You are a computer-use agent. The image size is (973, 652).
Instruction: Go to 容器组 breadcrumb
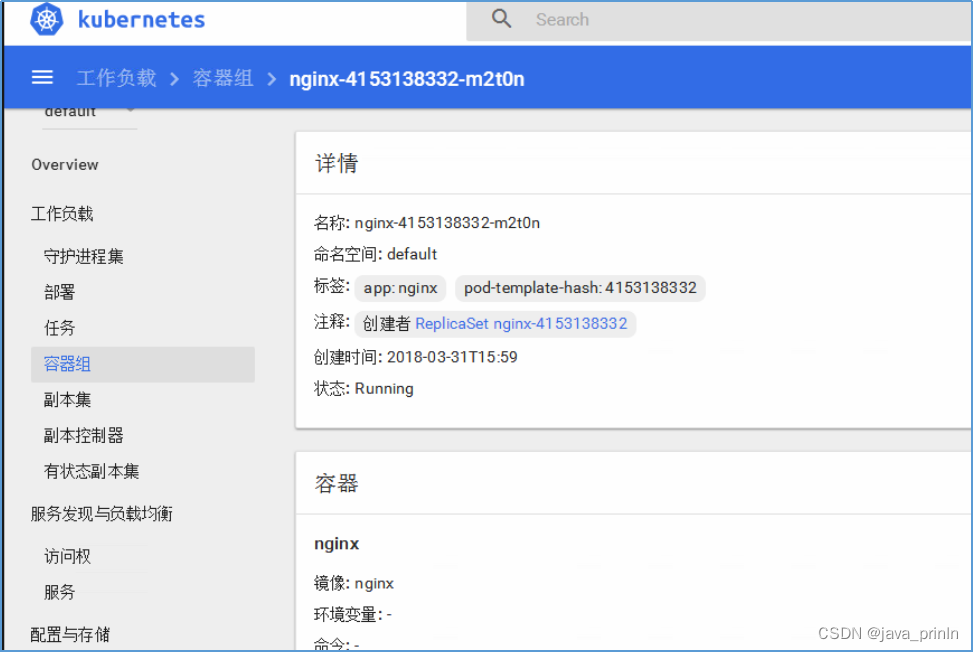(x=223, y=78)
